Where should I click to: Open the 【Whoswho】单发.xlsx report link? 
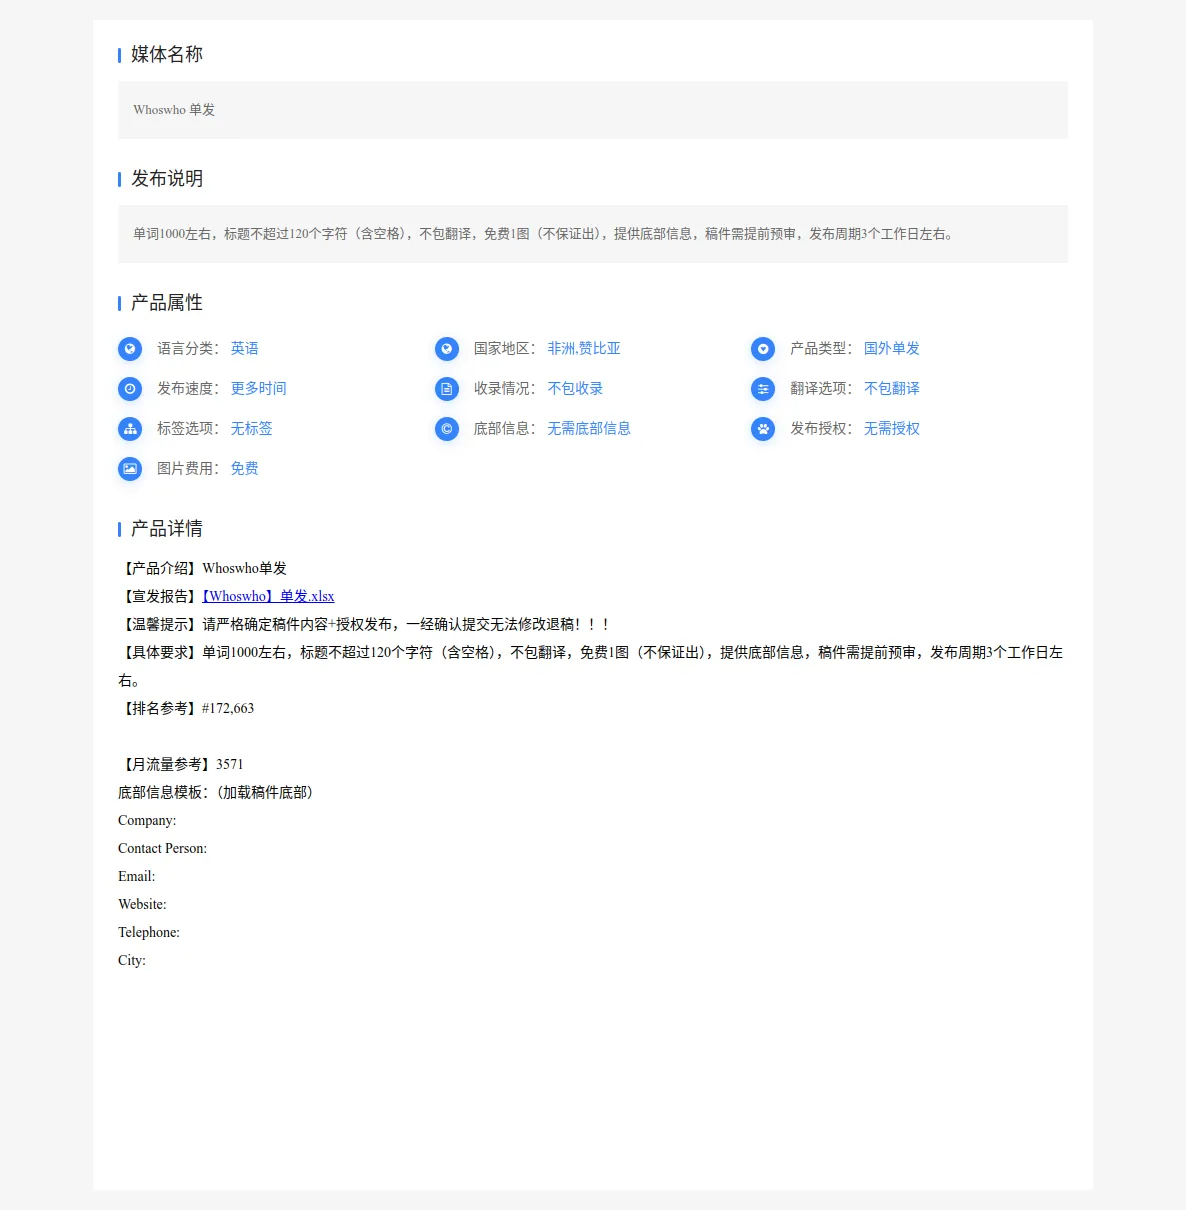[268, 596]
